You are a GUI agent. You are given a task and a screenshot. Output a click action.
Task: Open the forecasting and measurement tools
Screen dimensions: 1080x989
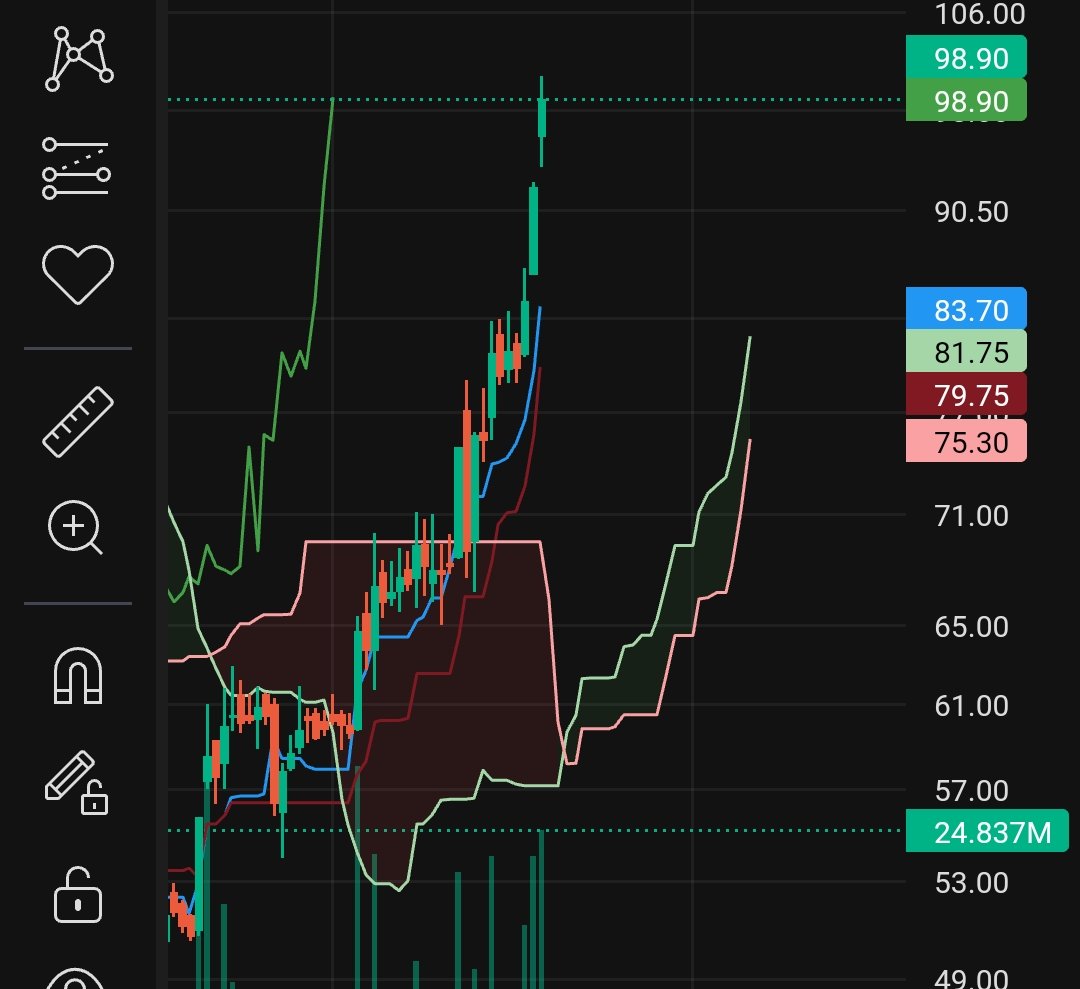(x=76, y=168)
